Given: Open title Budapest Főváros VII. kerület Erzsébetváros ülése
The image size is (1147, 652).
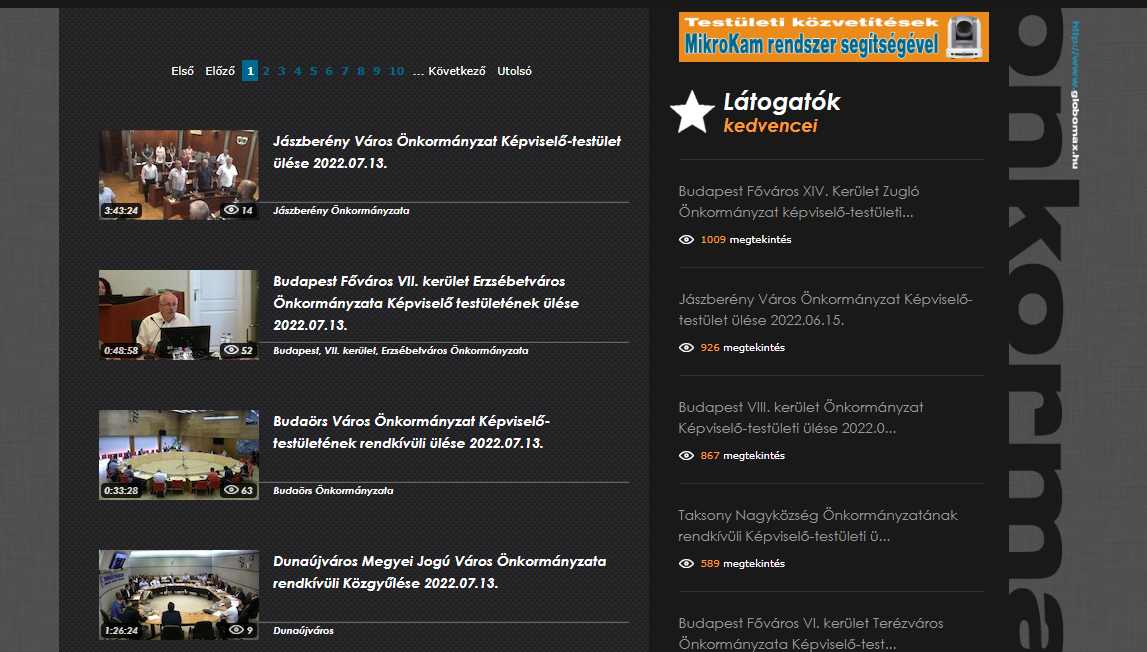Looking at the screenshot, I should [x=426, y=303].
